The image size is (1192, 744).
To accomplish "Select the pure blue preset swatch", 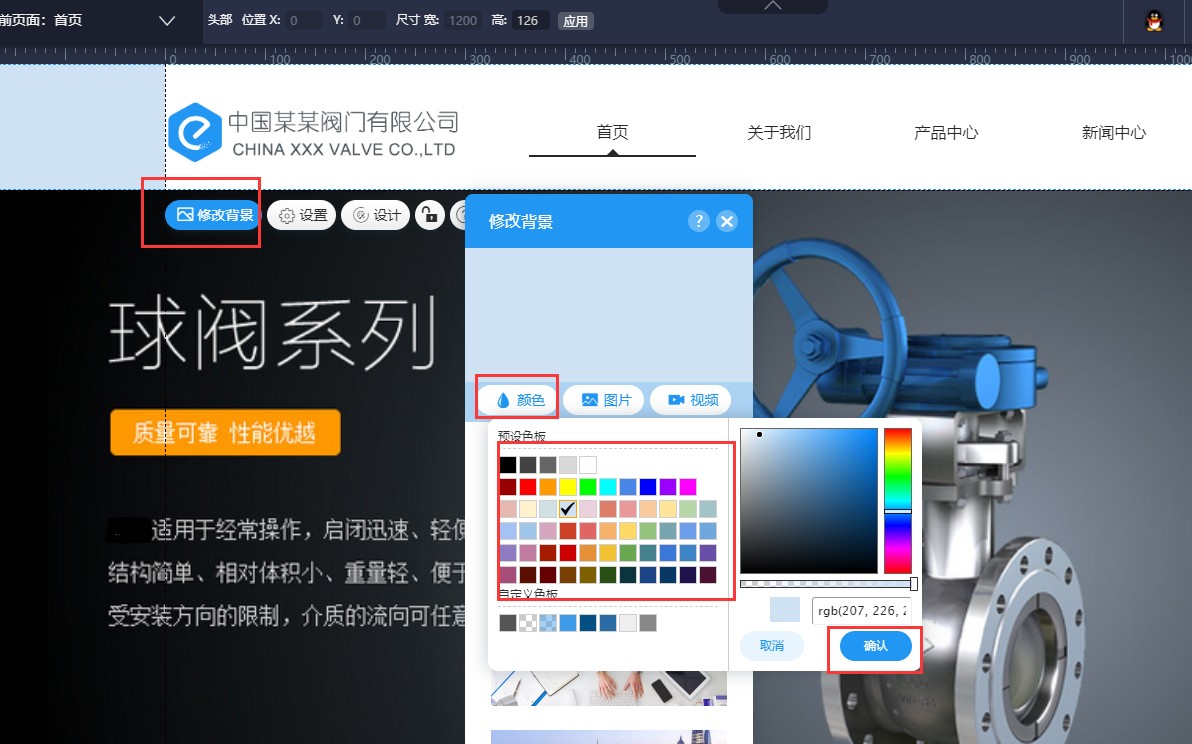I will 648,486.
